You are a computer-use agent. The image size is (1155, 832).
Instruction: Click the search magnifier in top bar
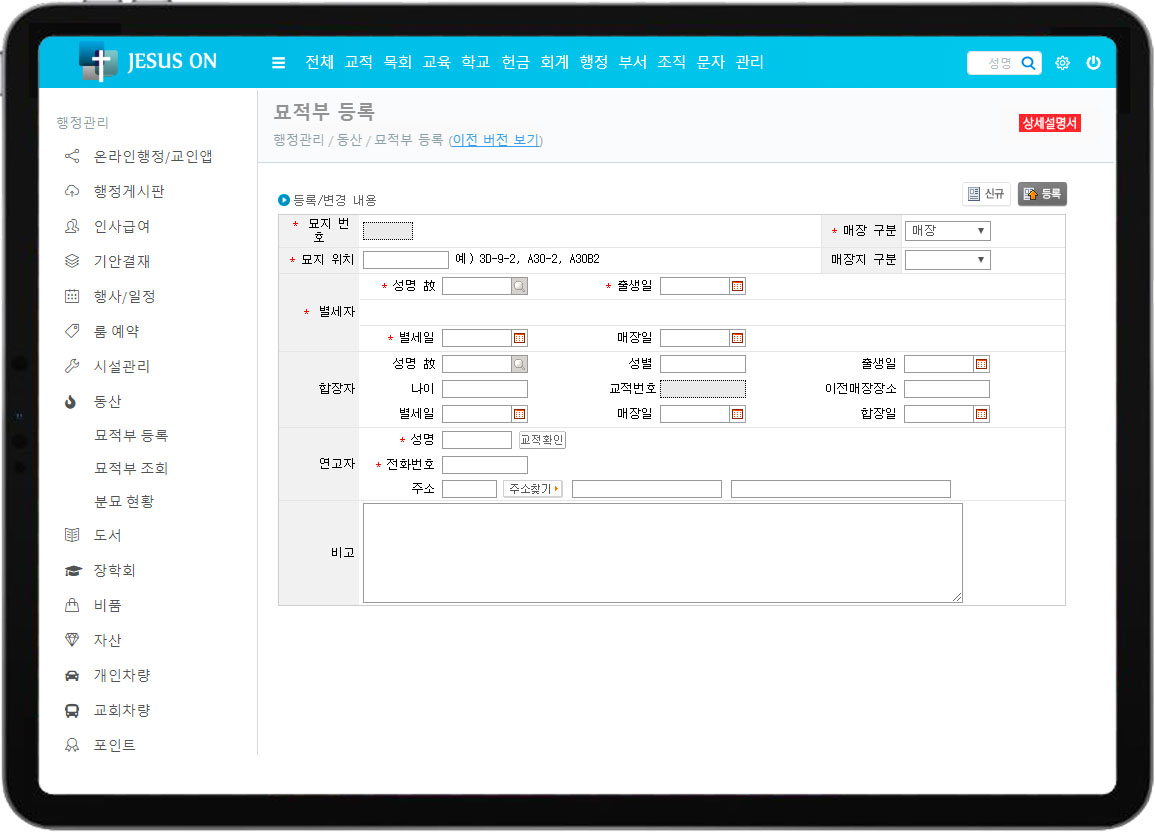point(1028,63)
